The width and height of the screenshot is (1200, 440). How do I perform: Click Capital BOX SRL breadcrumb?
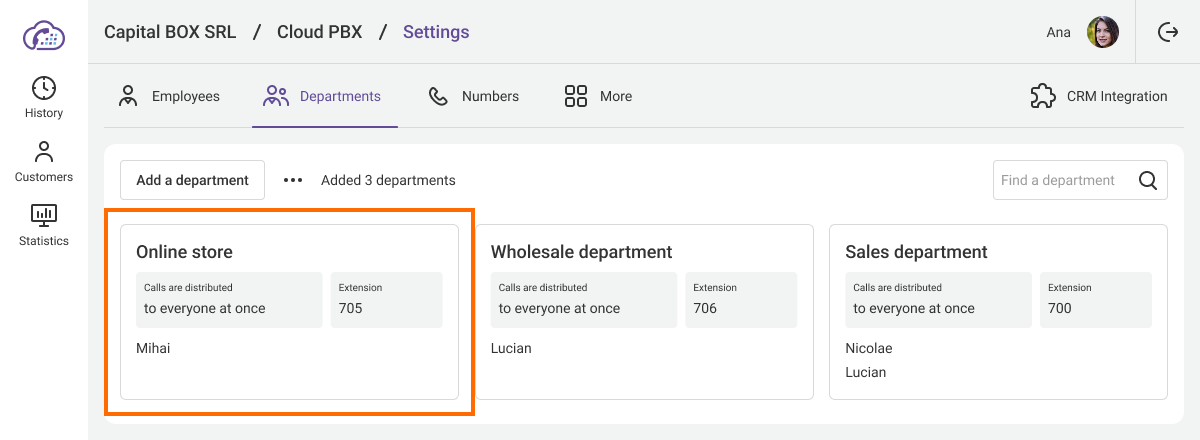click(x=170, y=32)
